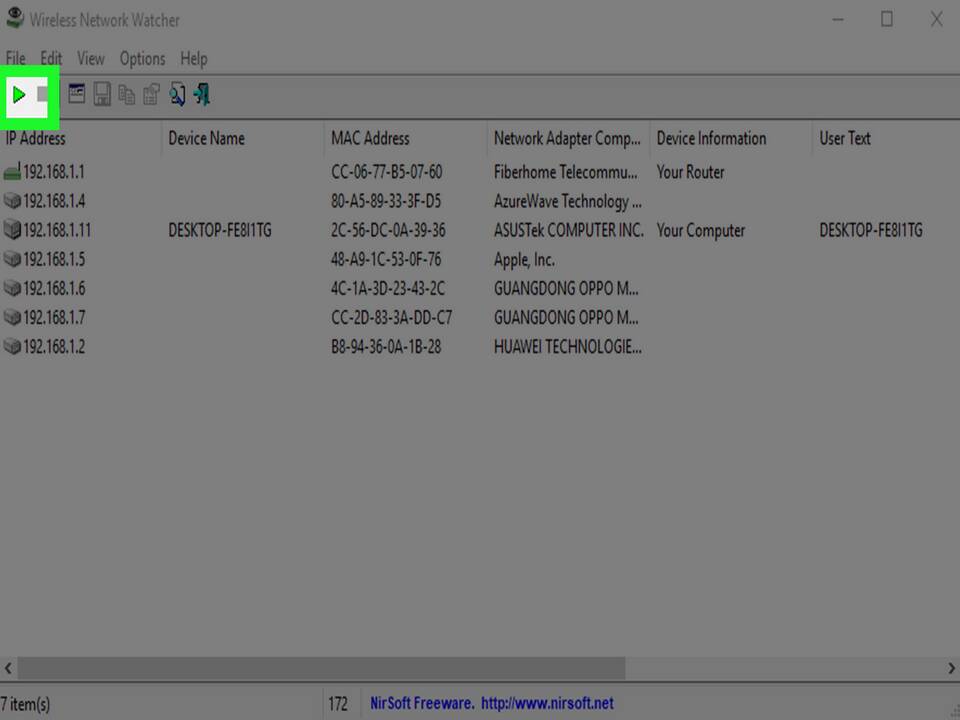This screenshot has height=720, width=960.
Task: Click MAC address B8-94-36-0A-1B-28
Action: 386,347
